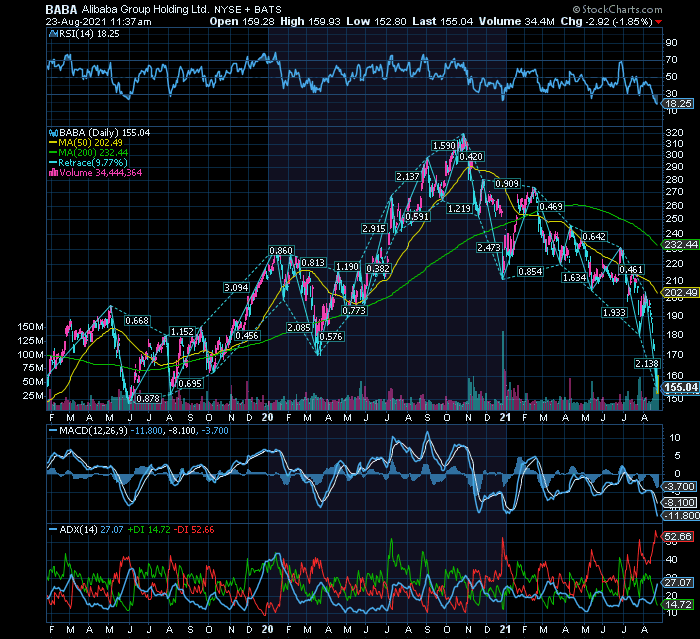Click the 1.190 retracement label
The height and width of the screenshot is (639, 700).
coord(347,267)
